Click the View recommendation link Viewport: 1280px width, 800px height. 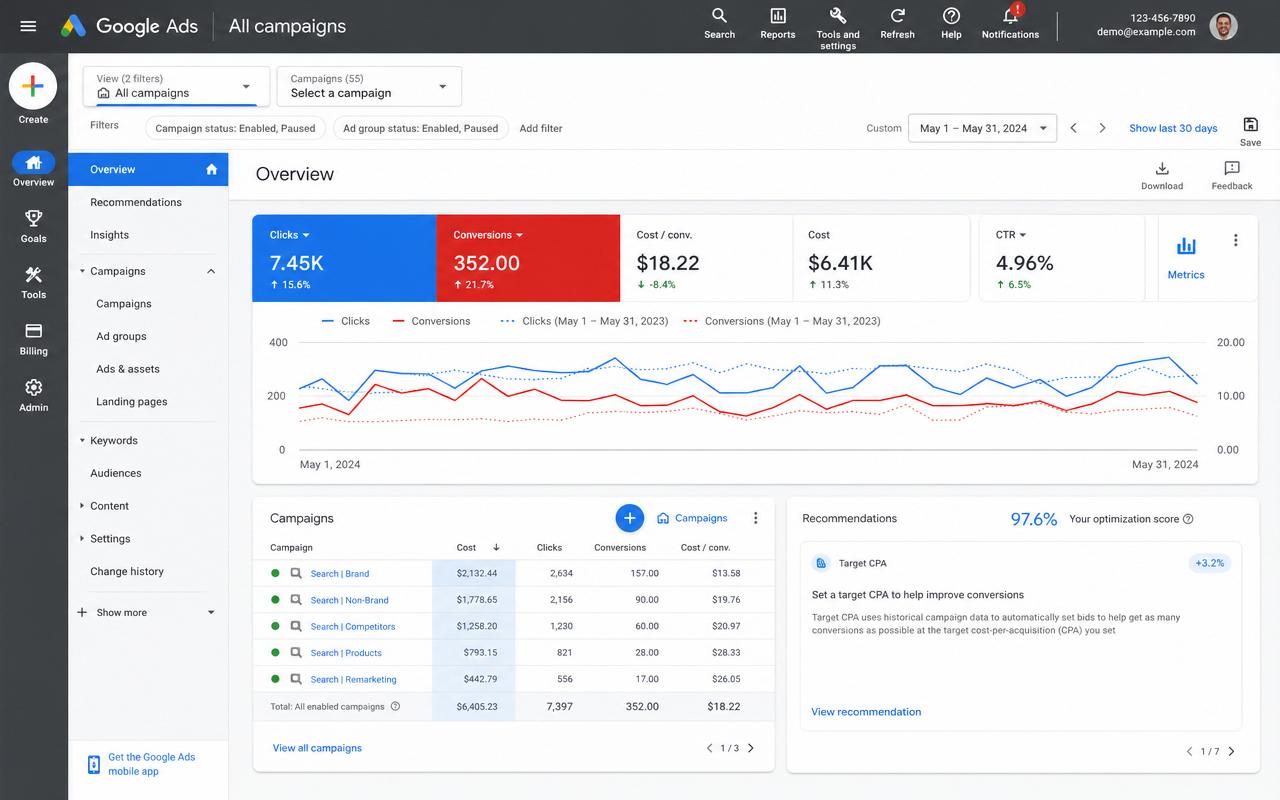(x=866, y=712)
